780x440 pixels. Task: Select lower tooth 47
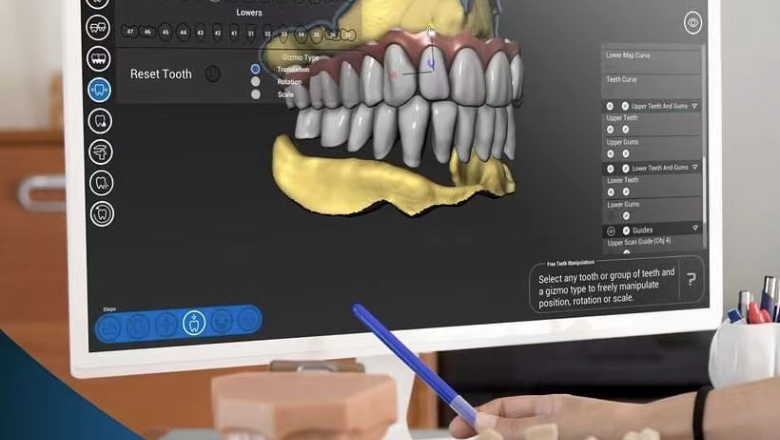[130, 31]
